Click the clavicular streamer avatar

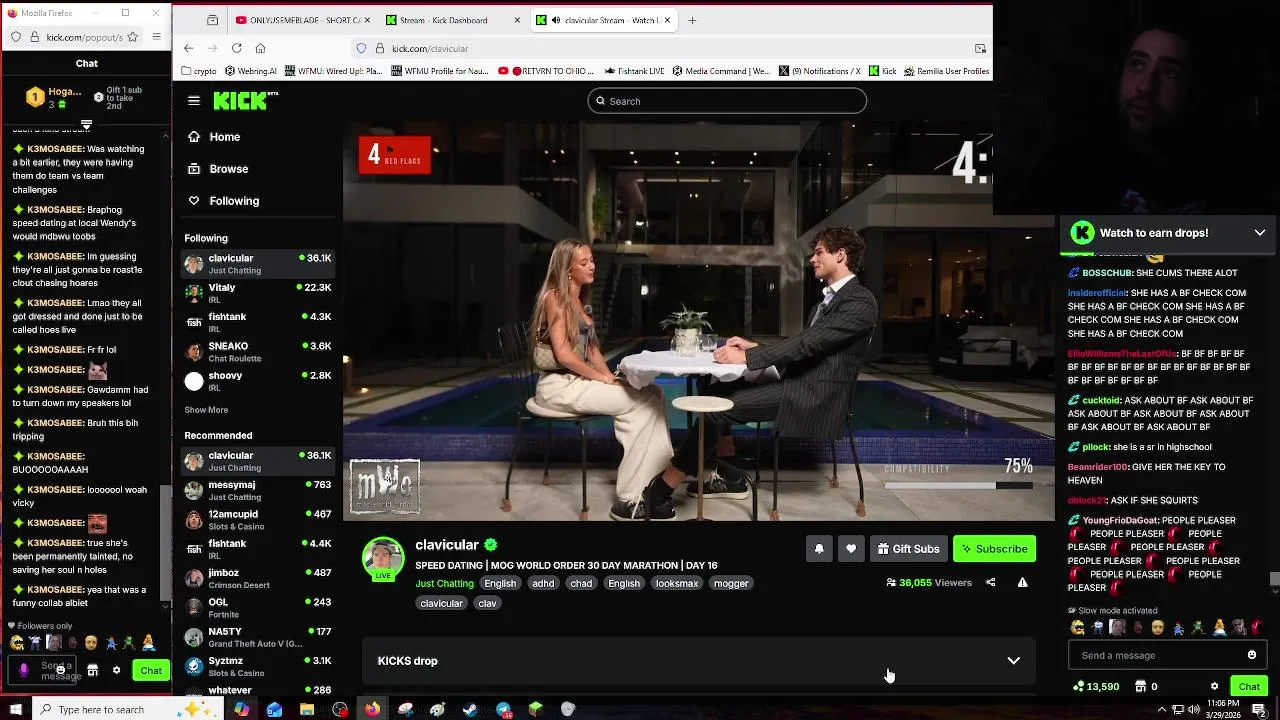point(383,558)
